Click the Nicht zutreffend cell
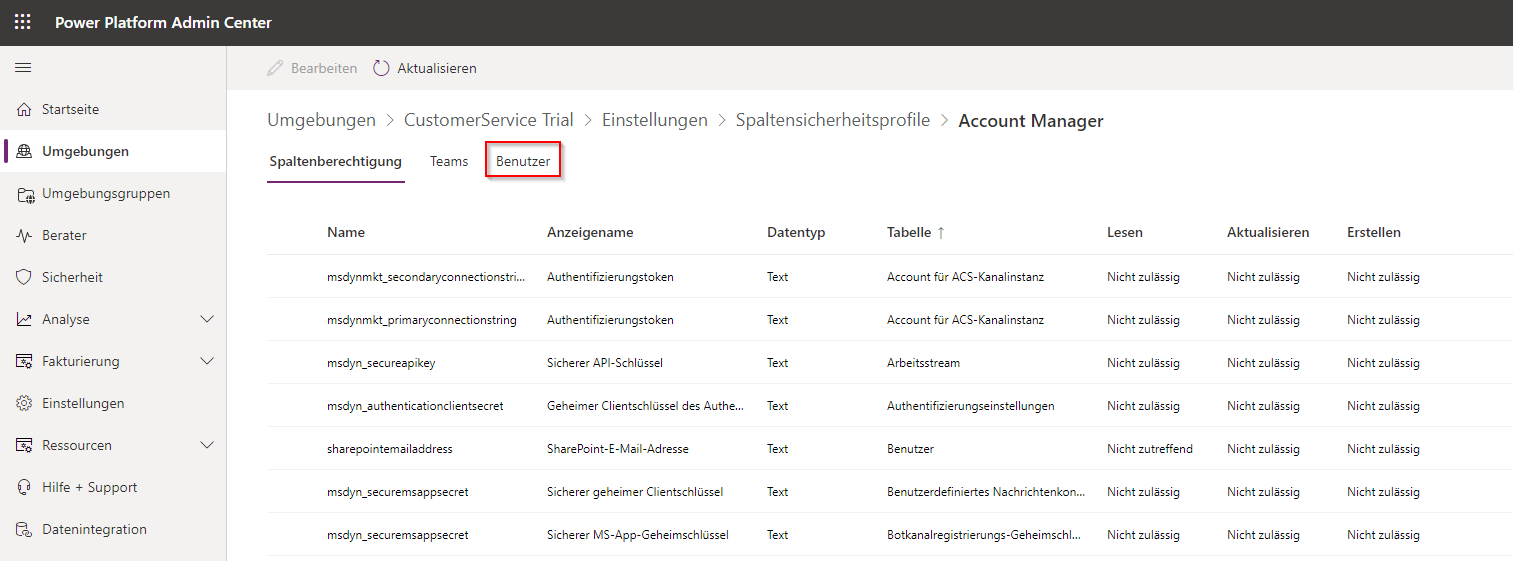This screenshot has width=1513, height=561. pyautogui.click(x=1150, y=449)
